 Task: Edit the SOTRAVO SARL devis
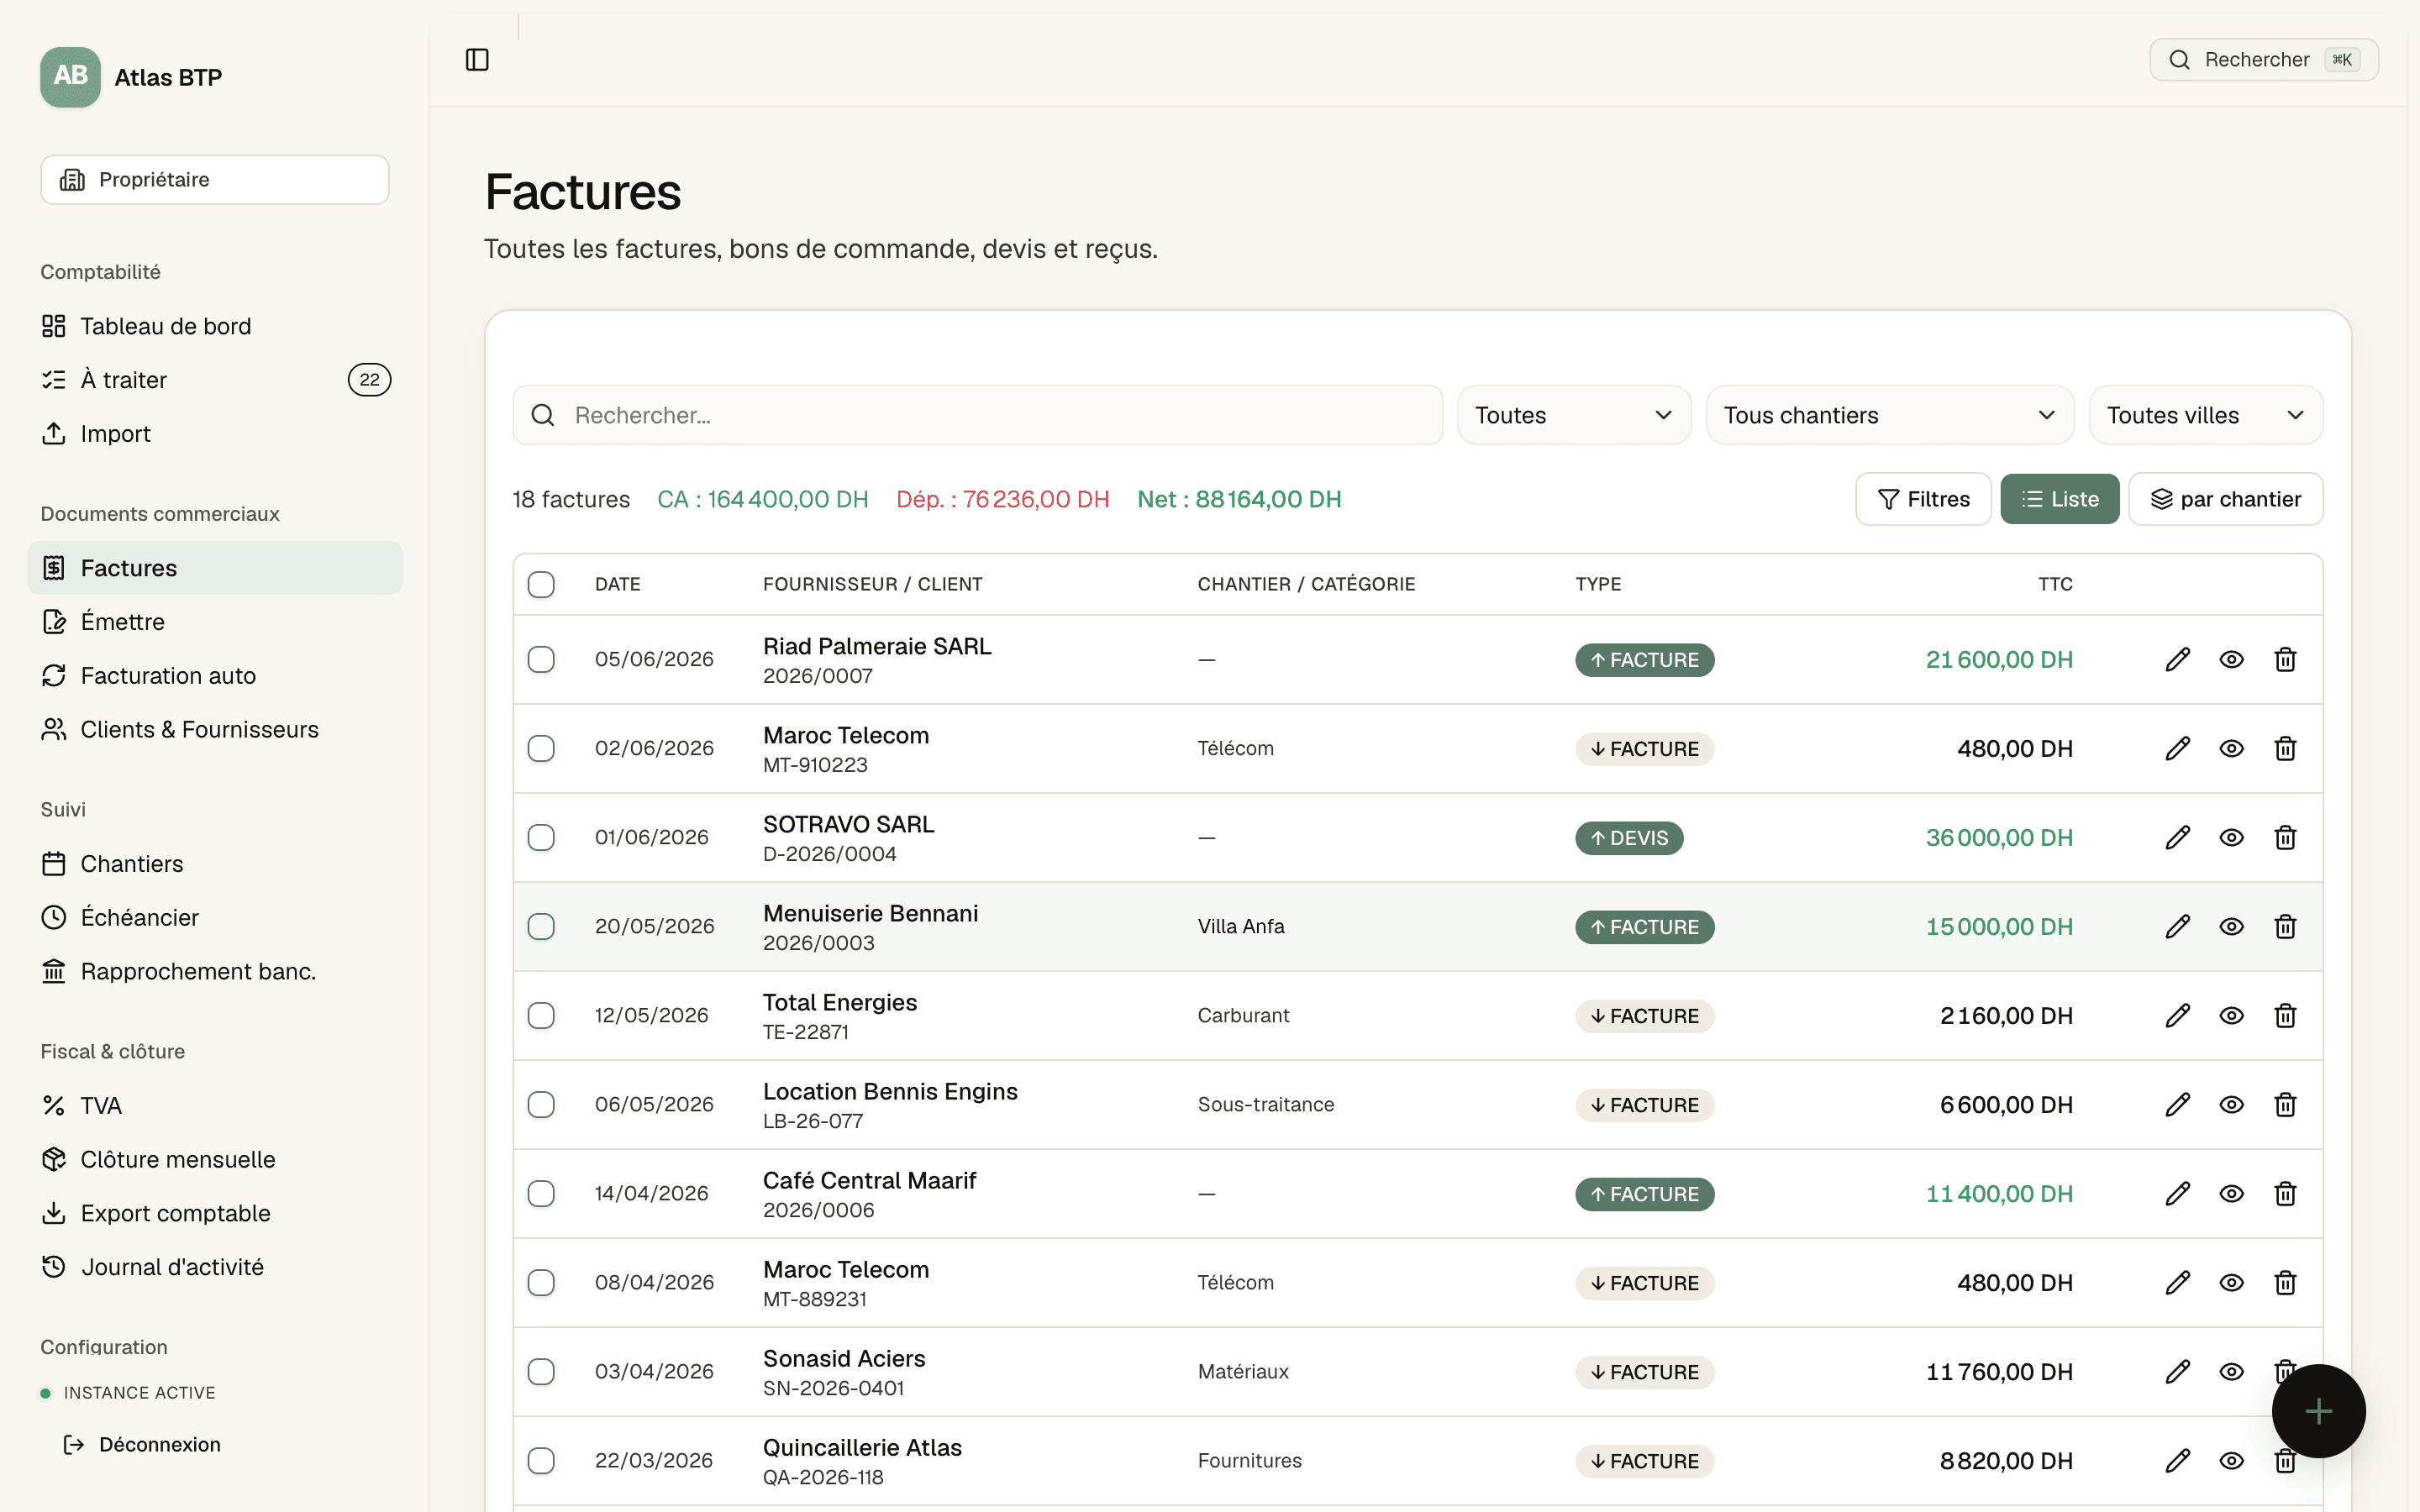pyautogui.click(x=2177, y=837)
